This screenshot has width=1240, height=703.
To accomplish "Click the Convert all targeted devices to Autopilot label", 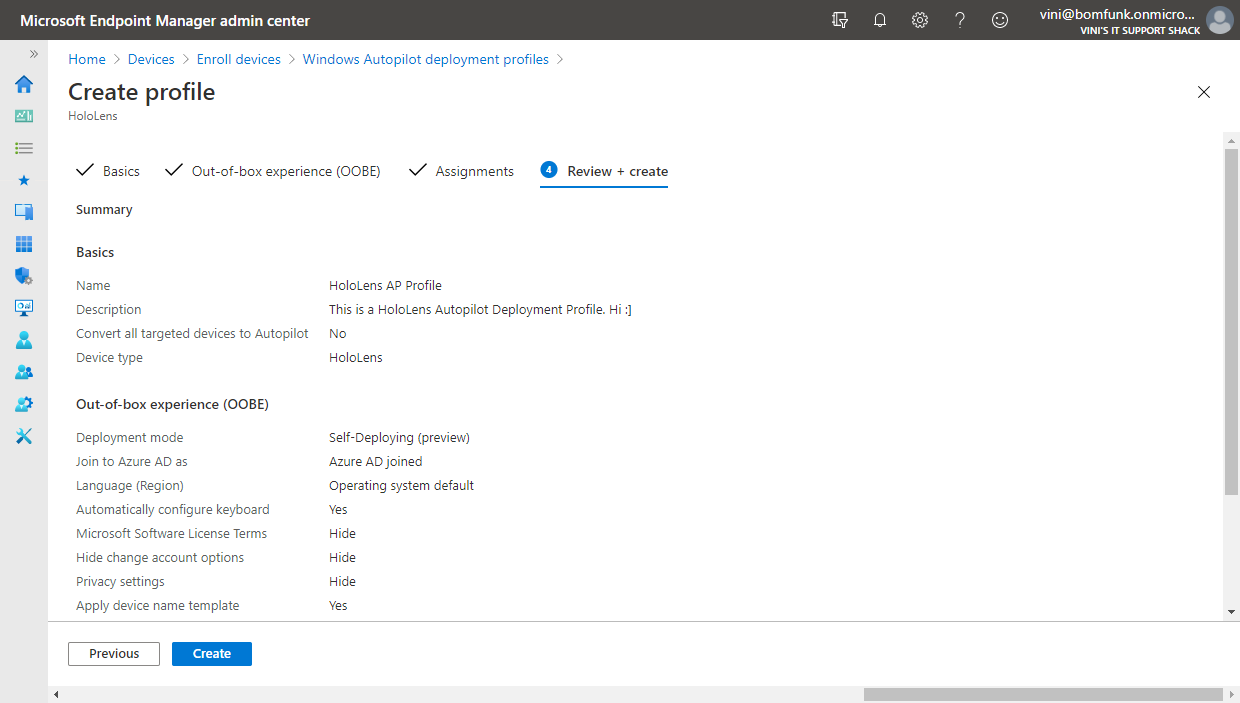I will [192, 334].
